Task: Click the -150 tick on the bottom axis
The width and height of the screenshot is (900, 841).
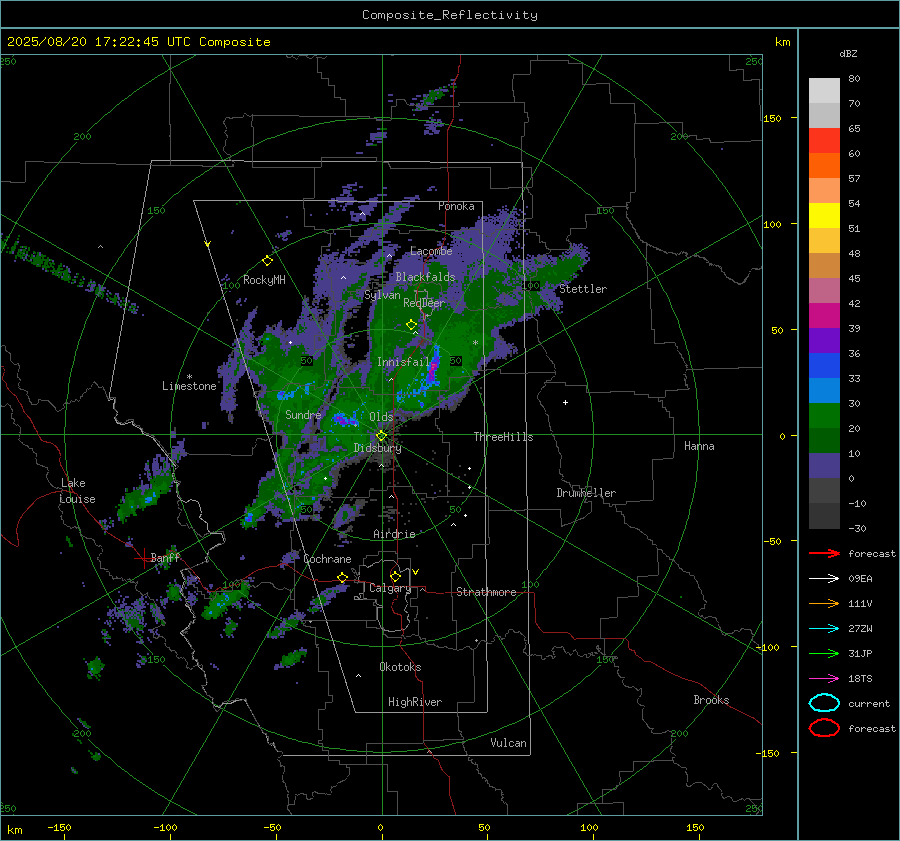Action: 59,827
